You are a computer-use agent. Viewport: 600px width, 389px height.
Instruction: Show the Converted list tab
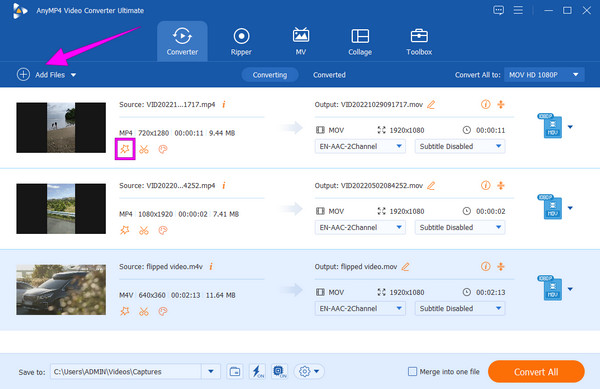[x=329, y=75]
